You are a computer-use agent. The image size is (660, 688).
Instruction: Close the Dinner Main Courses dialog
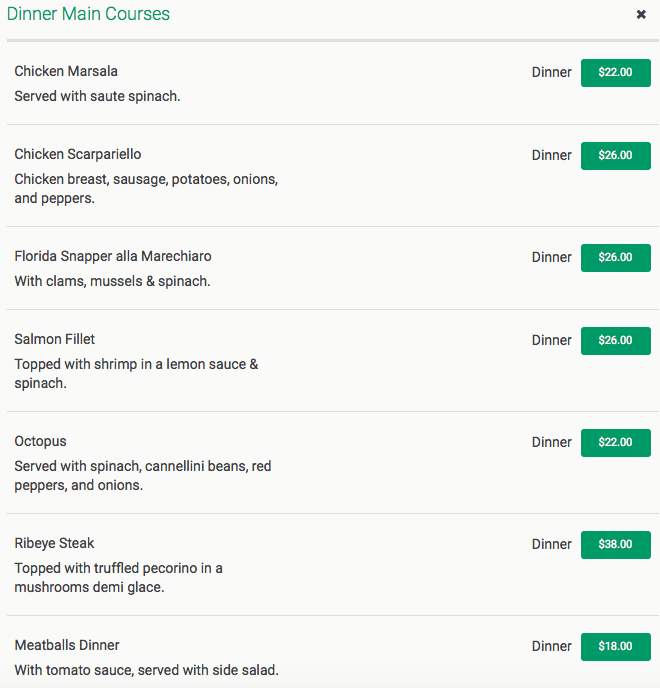point(641,14)
